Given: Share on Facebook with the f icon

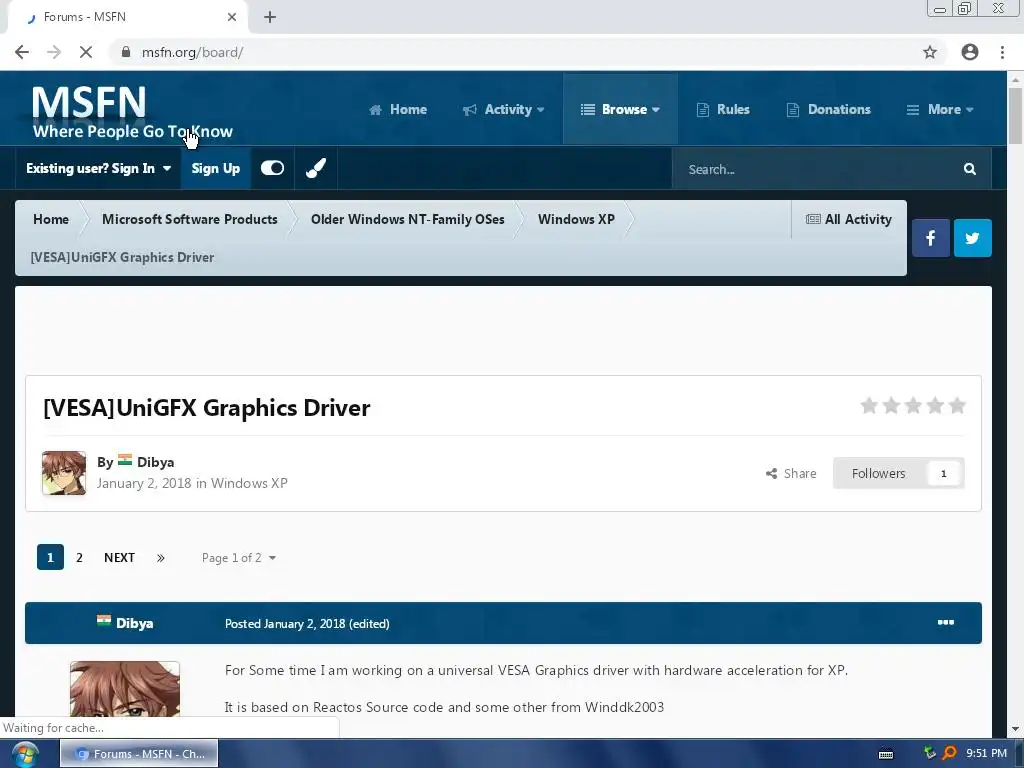Looking at the screenshot, I should click(x=931, y=238).
